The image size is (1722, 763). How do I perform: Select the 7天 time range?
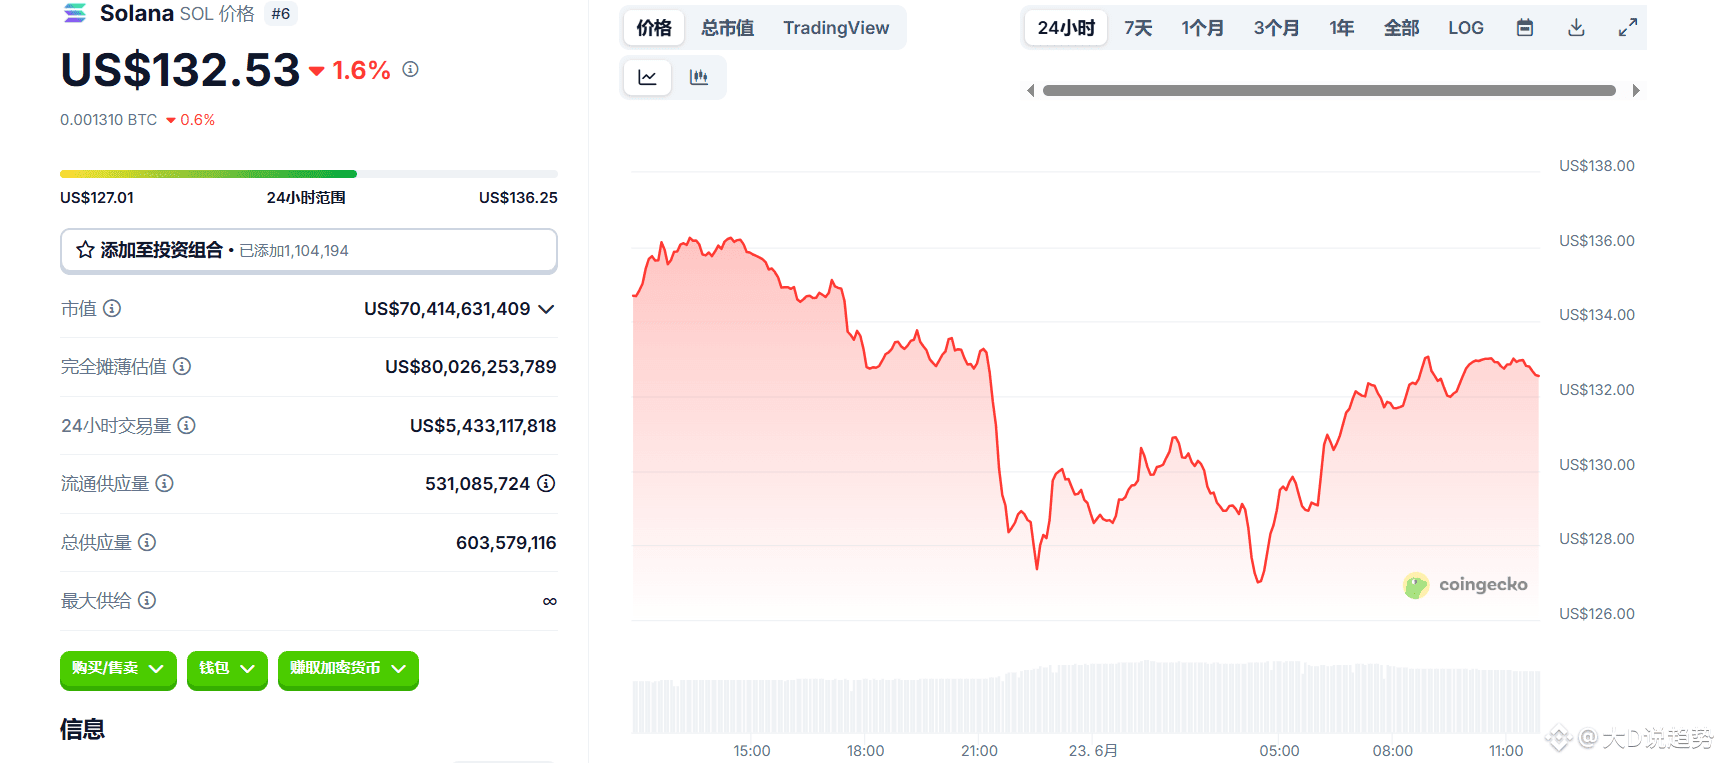pyautogui.click(x=1138, y=28)
